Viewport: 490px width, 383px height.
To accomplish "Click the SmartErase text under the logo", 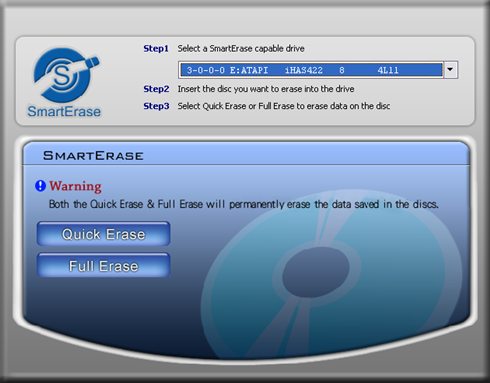I will (x=64, y=112).
